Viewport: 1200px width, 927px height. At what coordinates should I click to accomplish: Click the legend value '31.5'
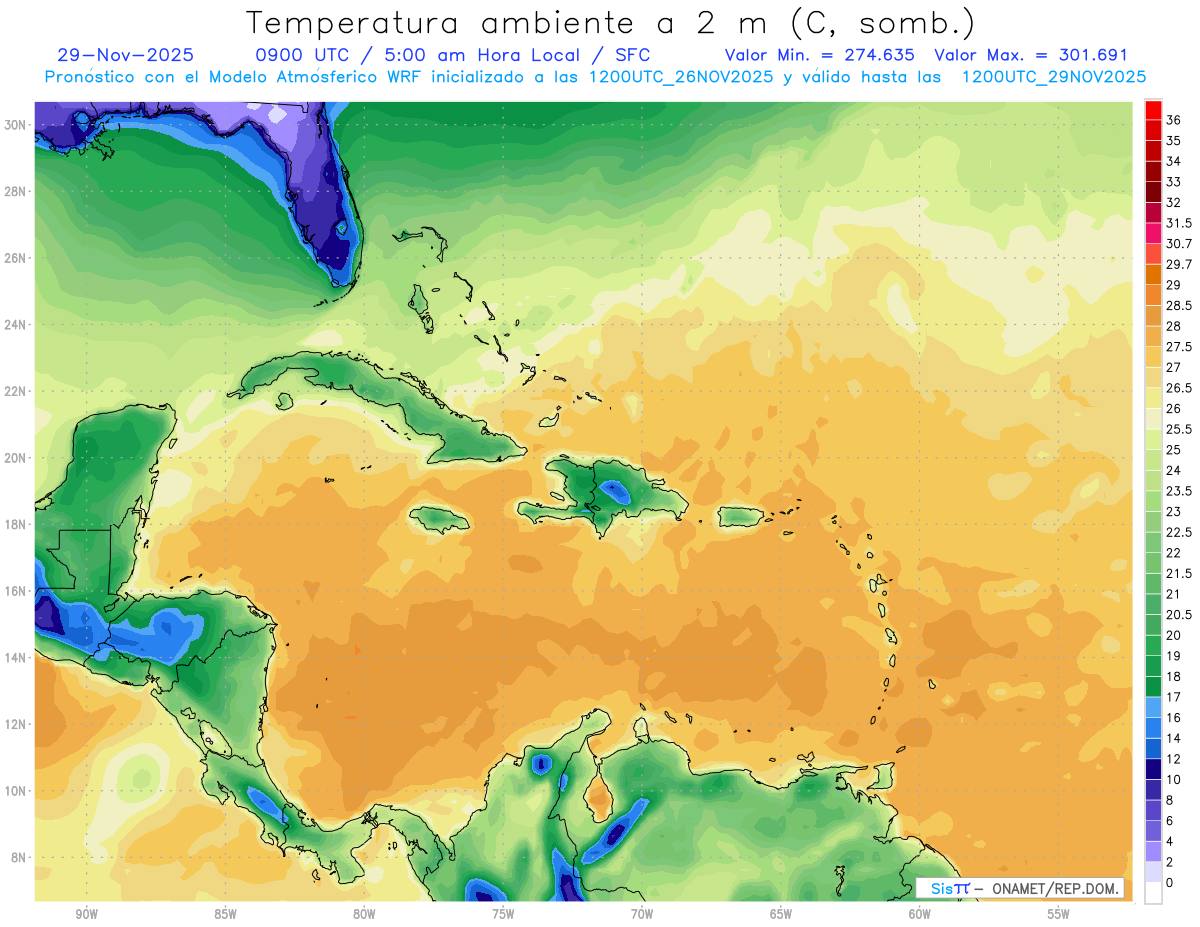pos(1179,223)
